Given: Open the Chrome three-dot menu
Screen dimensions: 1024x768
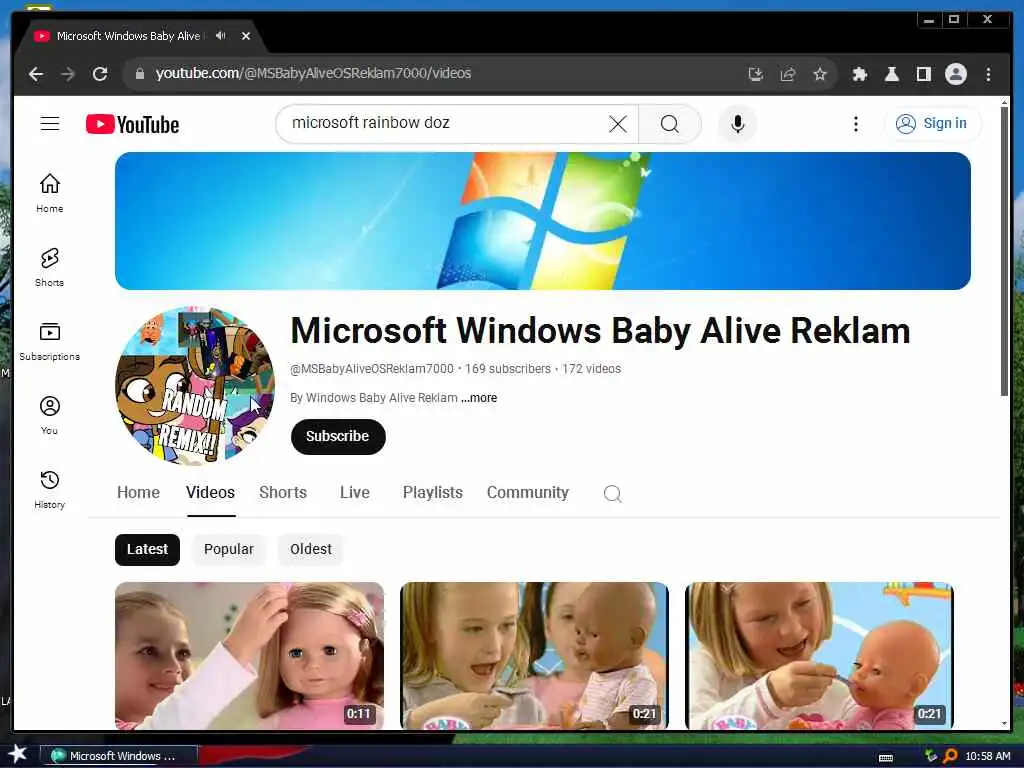Looking at the screenshot, I should (x=988, y=74).
